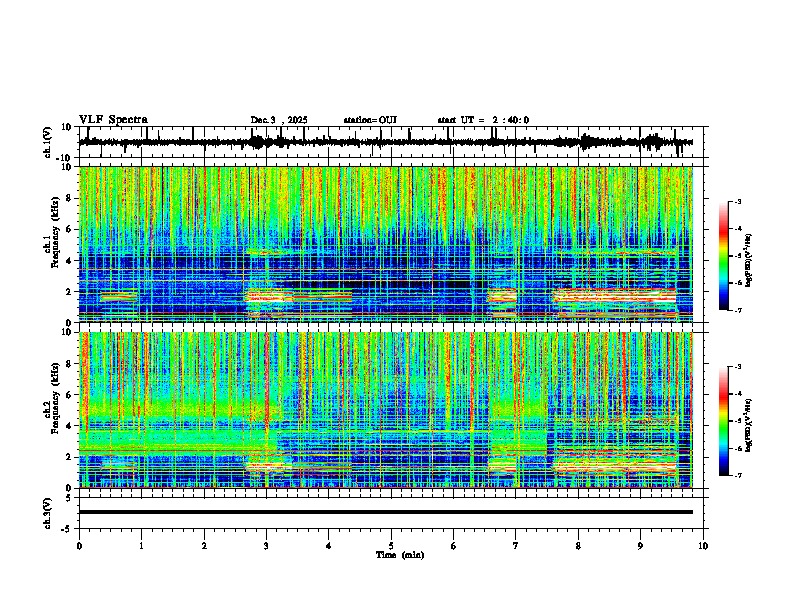Click time axis tick label "9"
Viewport: 792px width, 612px height.
click(x=640, y=546)
